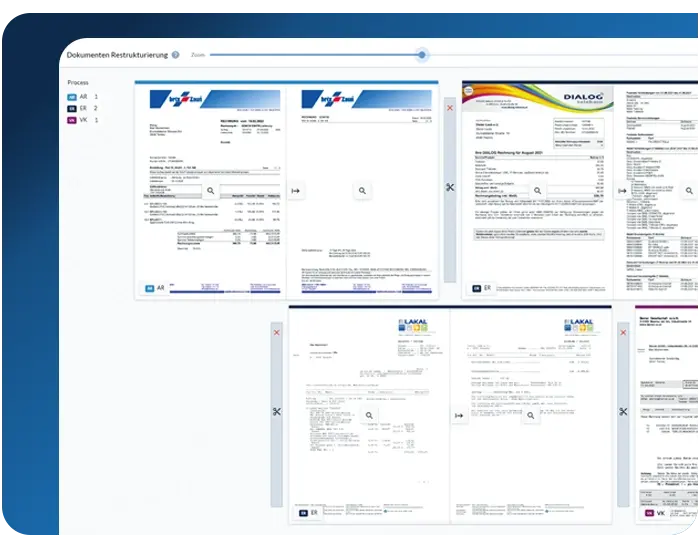This screenshot has height=536, width=700.
Task: Magnify first LAKAL page
Action: [369, 416]
